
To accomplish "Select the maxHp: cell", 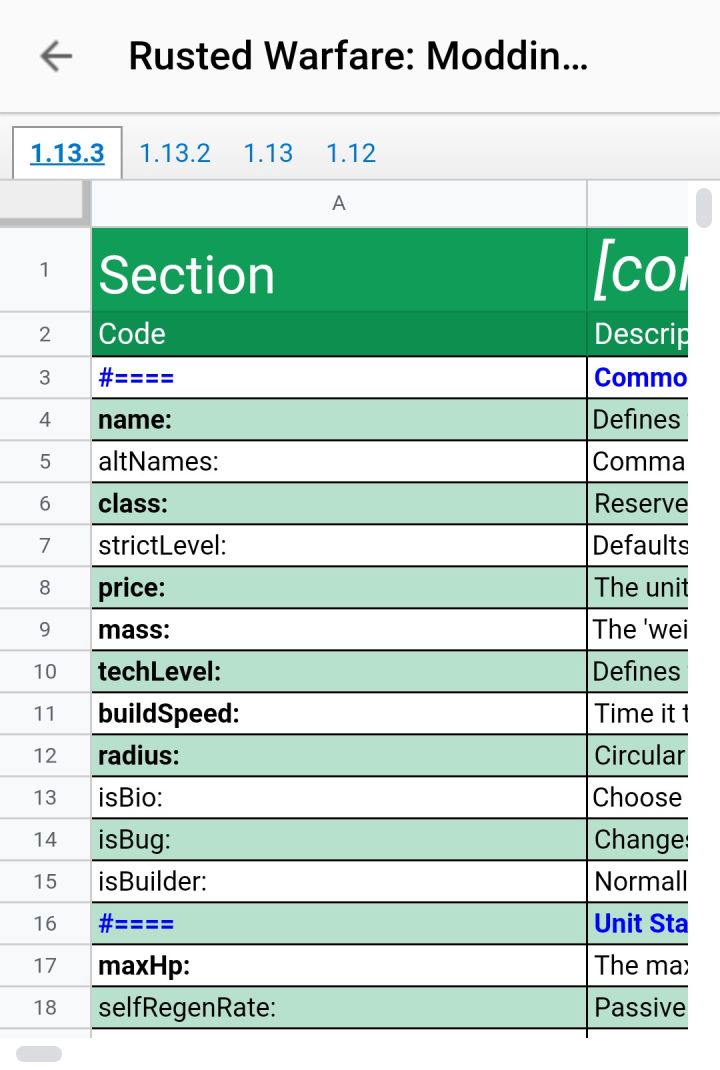I will 339,966.
